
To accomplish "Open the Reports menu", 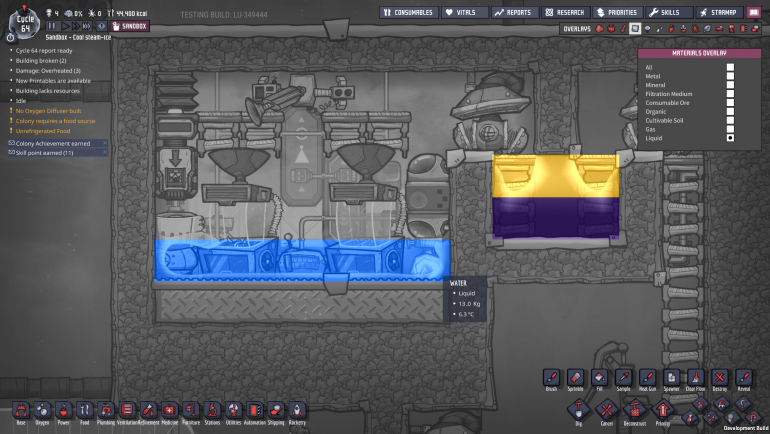I will click(x=515, y=12).
